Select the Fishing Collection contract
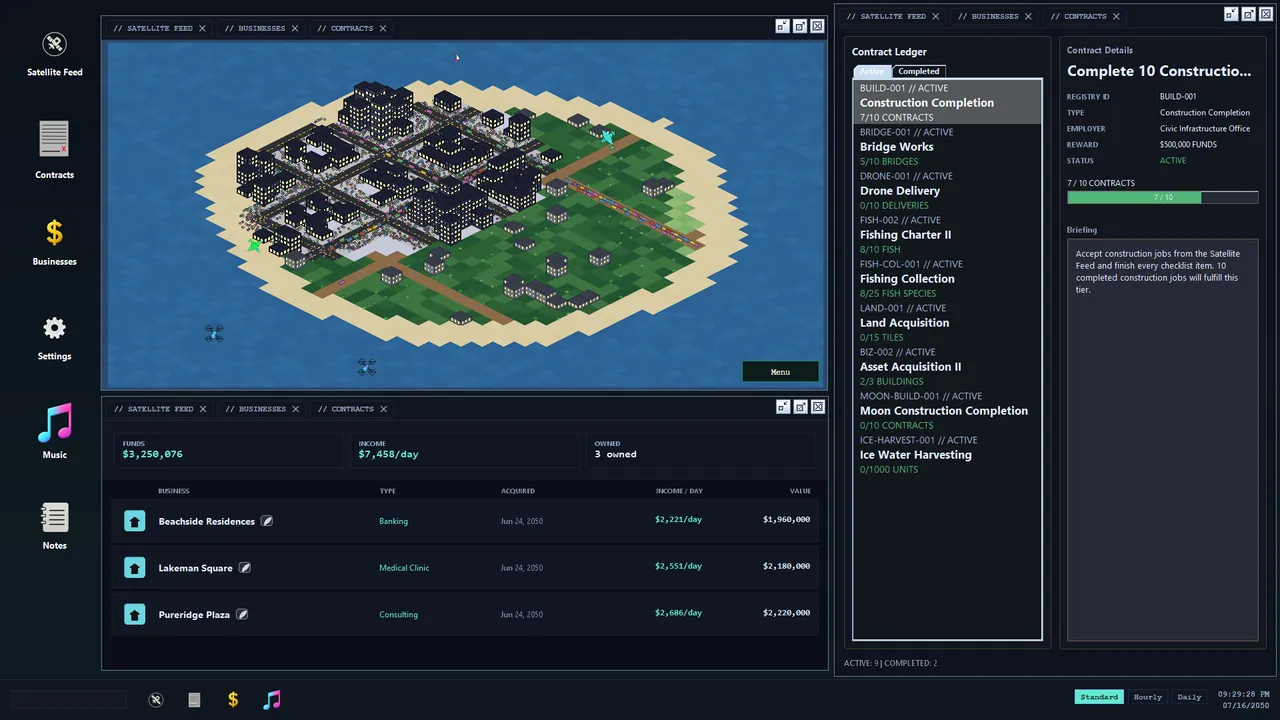This screenshot has width=1280, height=720. (947, 278)
